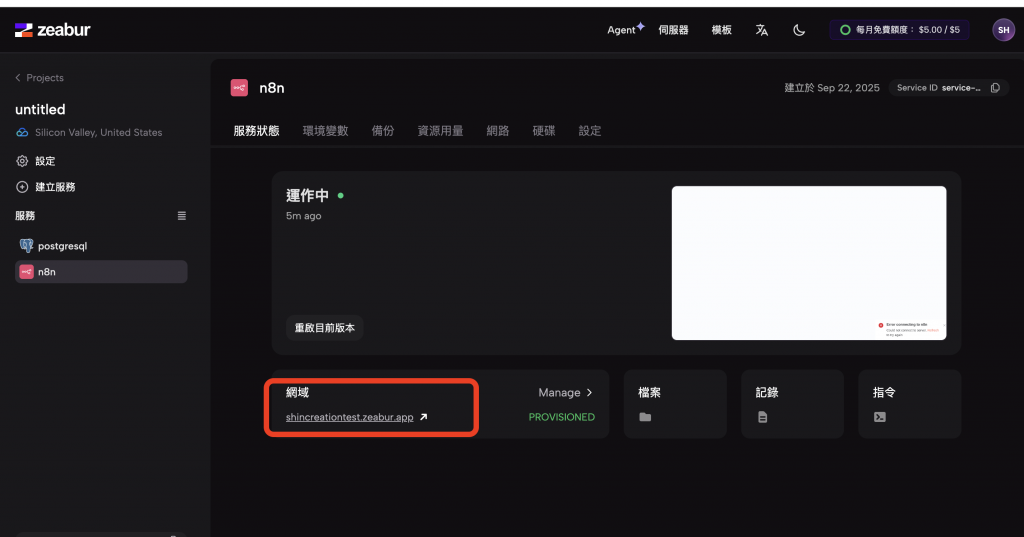
Task: Click Silicon Valley, United States text
Action: [x=99, y=132]
